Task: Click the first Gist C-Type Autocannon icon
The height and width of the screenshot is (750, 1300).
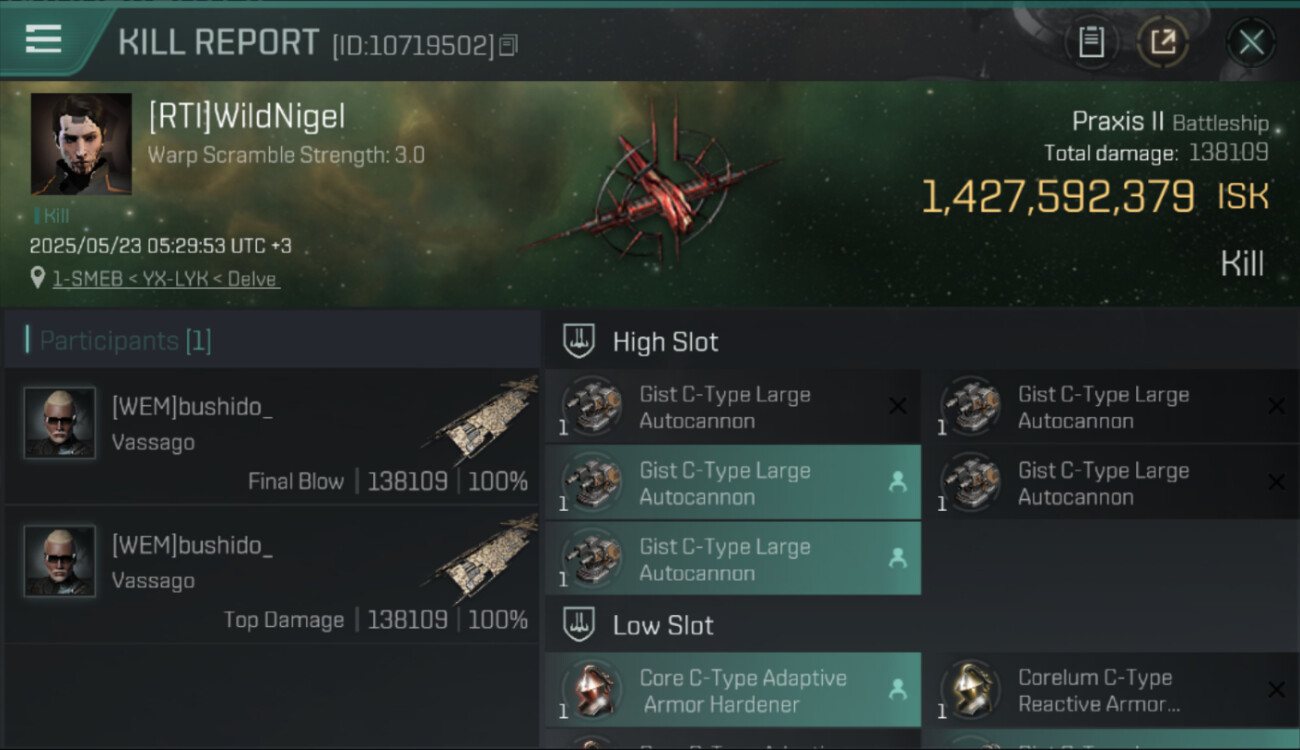Action: (x=592, y=407)
